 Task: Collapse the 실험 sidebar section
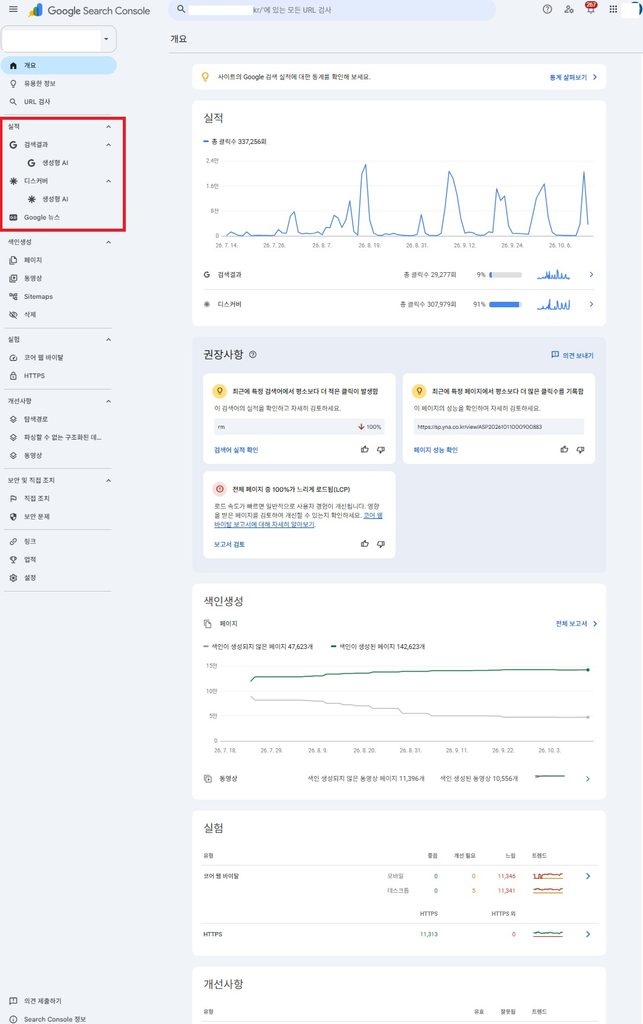(x=108, y=340)
